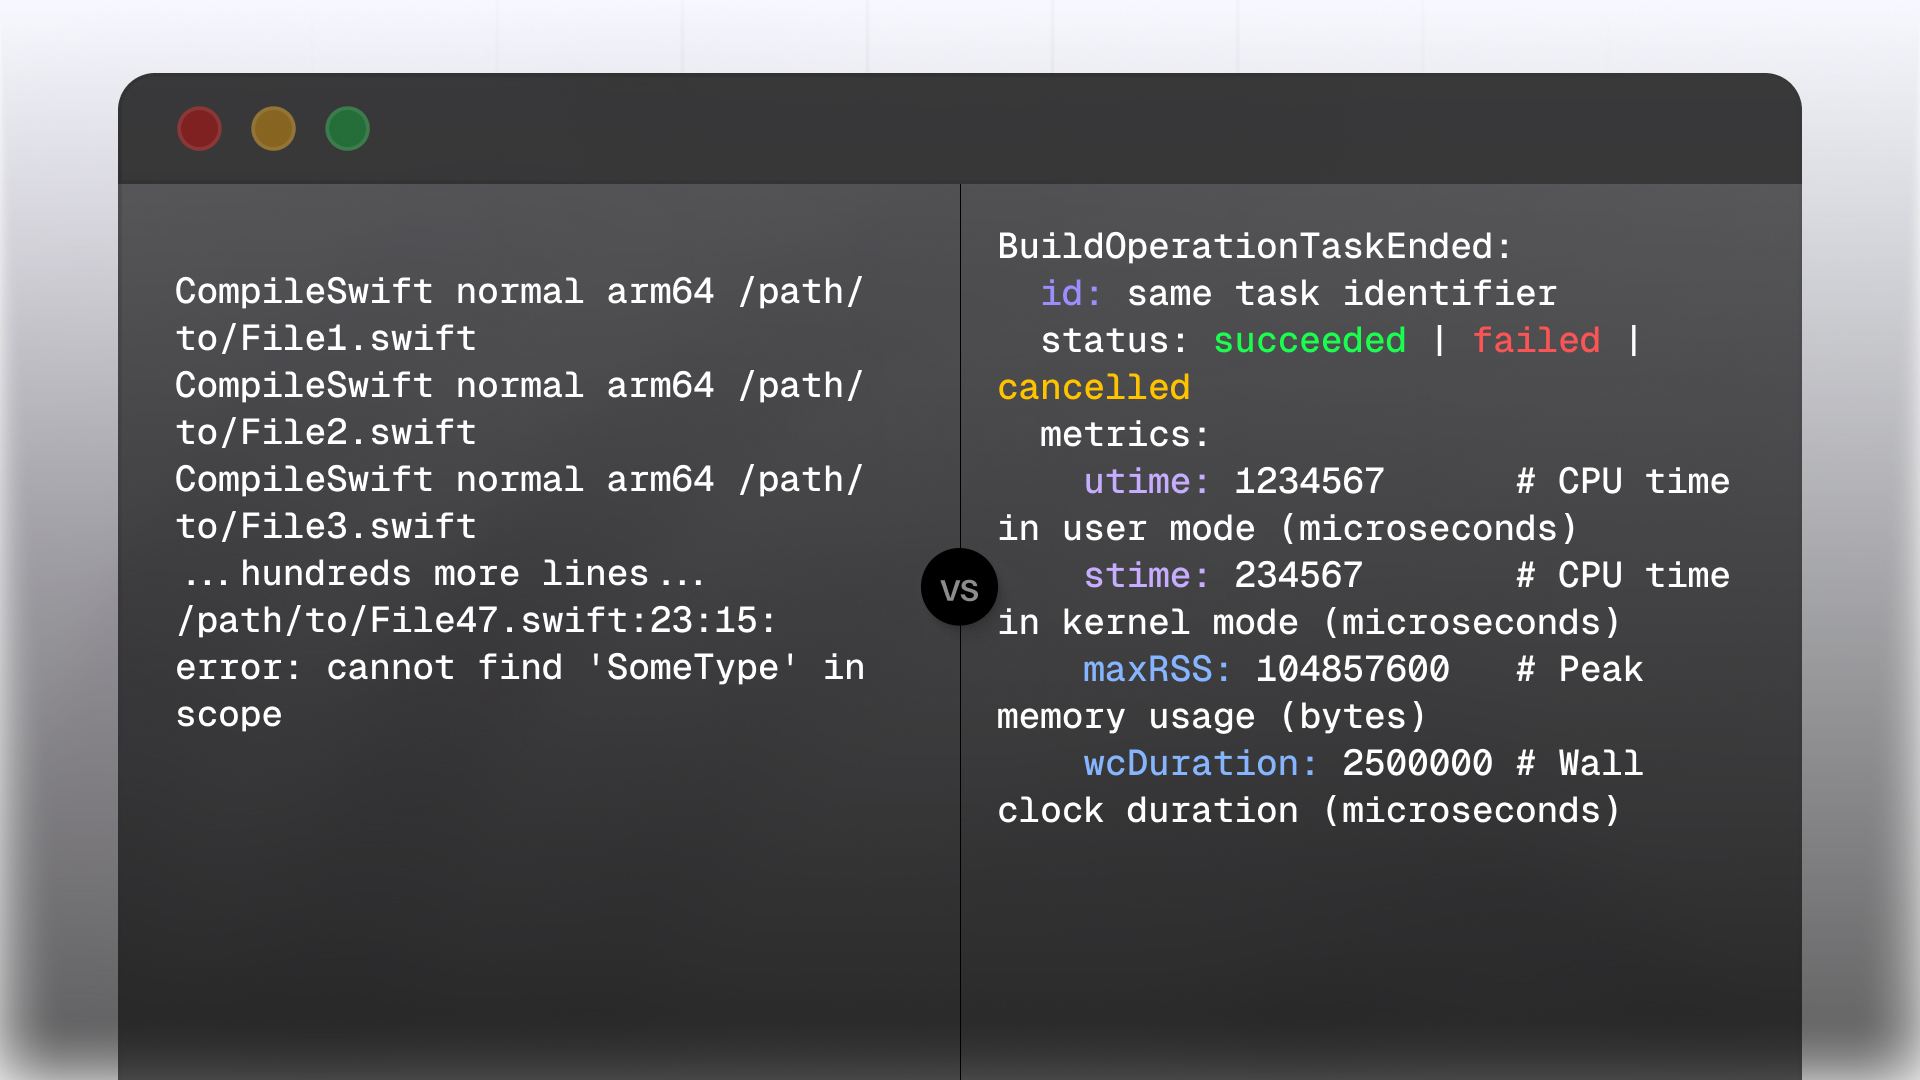Click the purple id: key

click(x=1070, y=294)
